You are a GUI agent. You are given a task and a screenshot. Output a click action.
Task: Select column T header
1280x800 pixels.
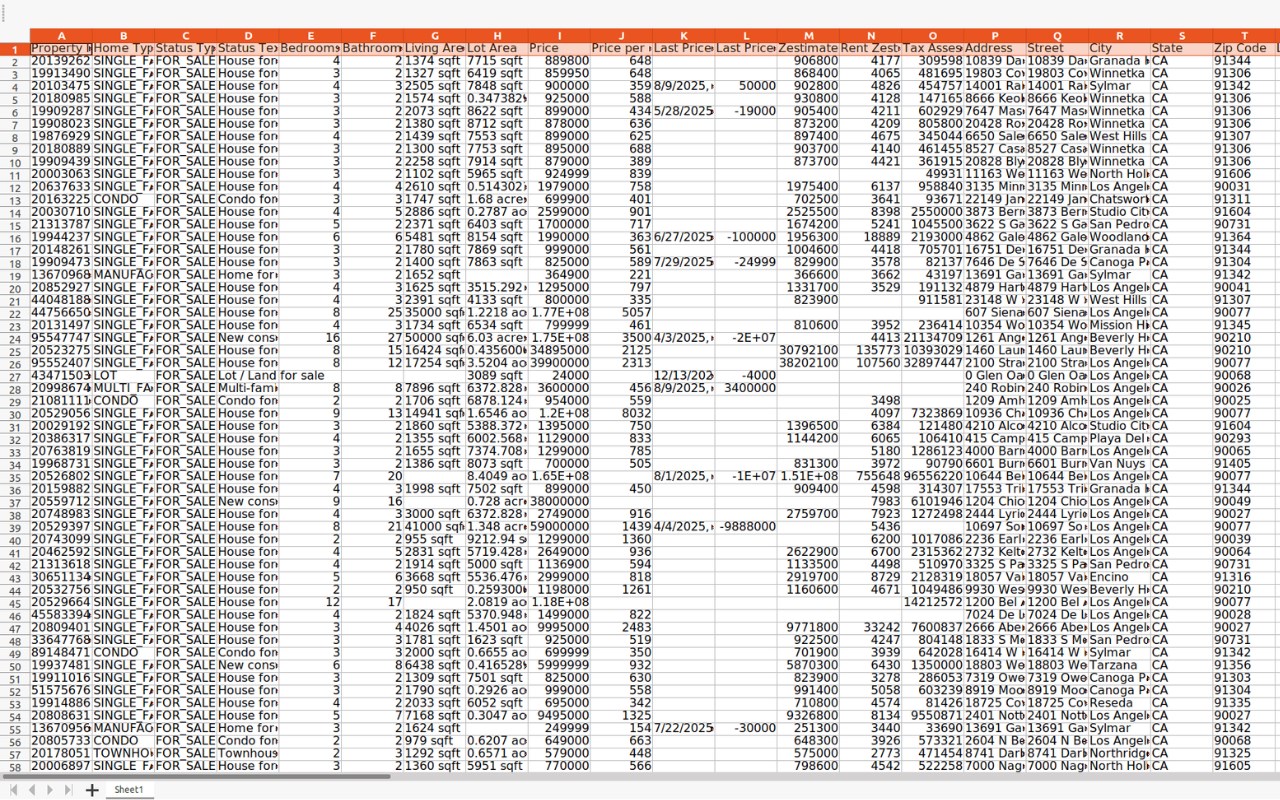point(1244,36)
